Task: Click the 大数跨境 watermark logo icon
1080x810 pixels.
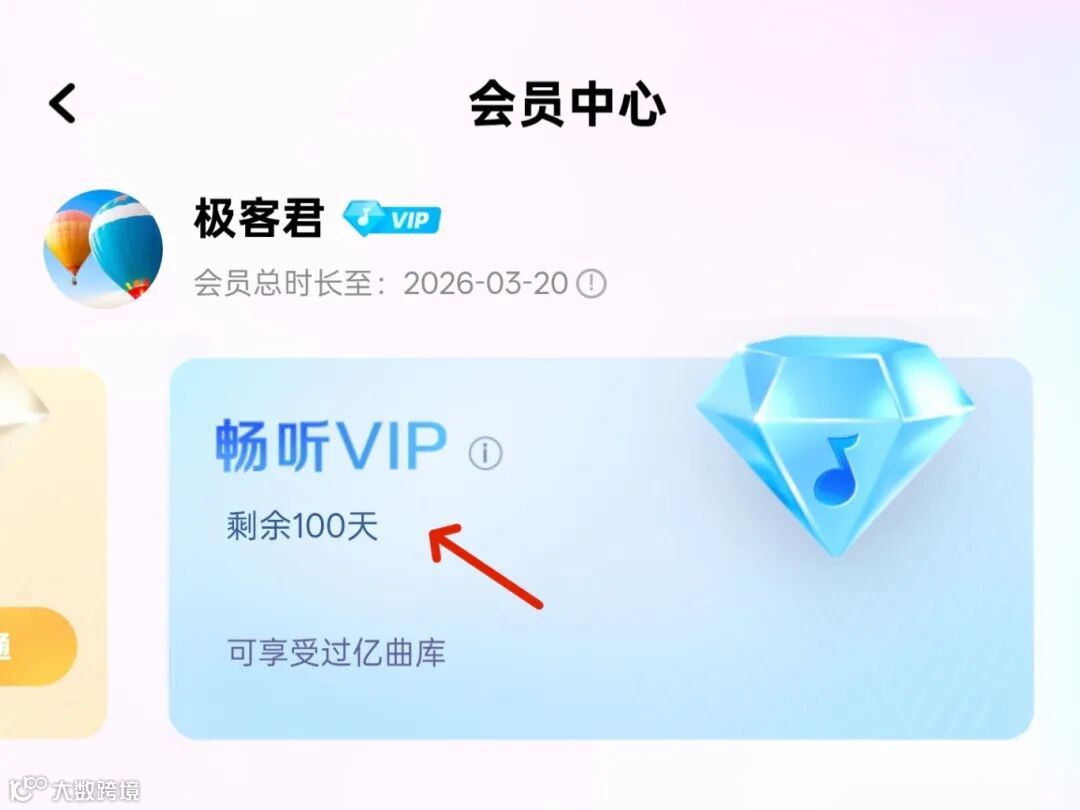Action: coord(28,789)
